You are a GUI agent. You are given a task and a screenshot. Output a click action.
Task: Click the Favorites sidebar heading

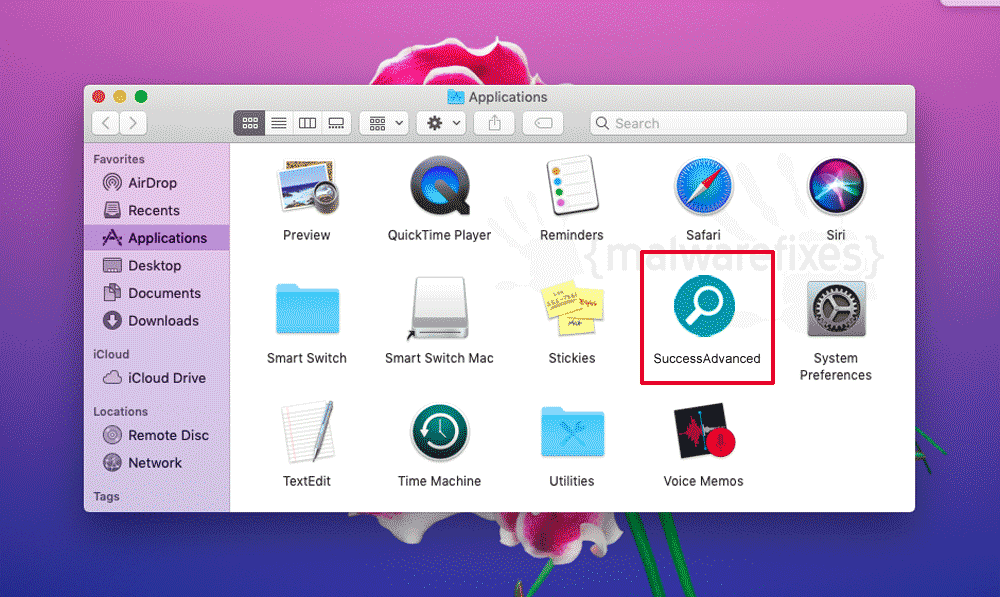tap(119, 159)
